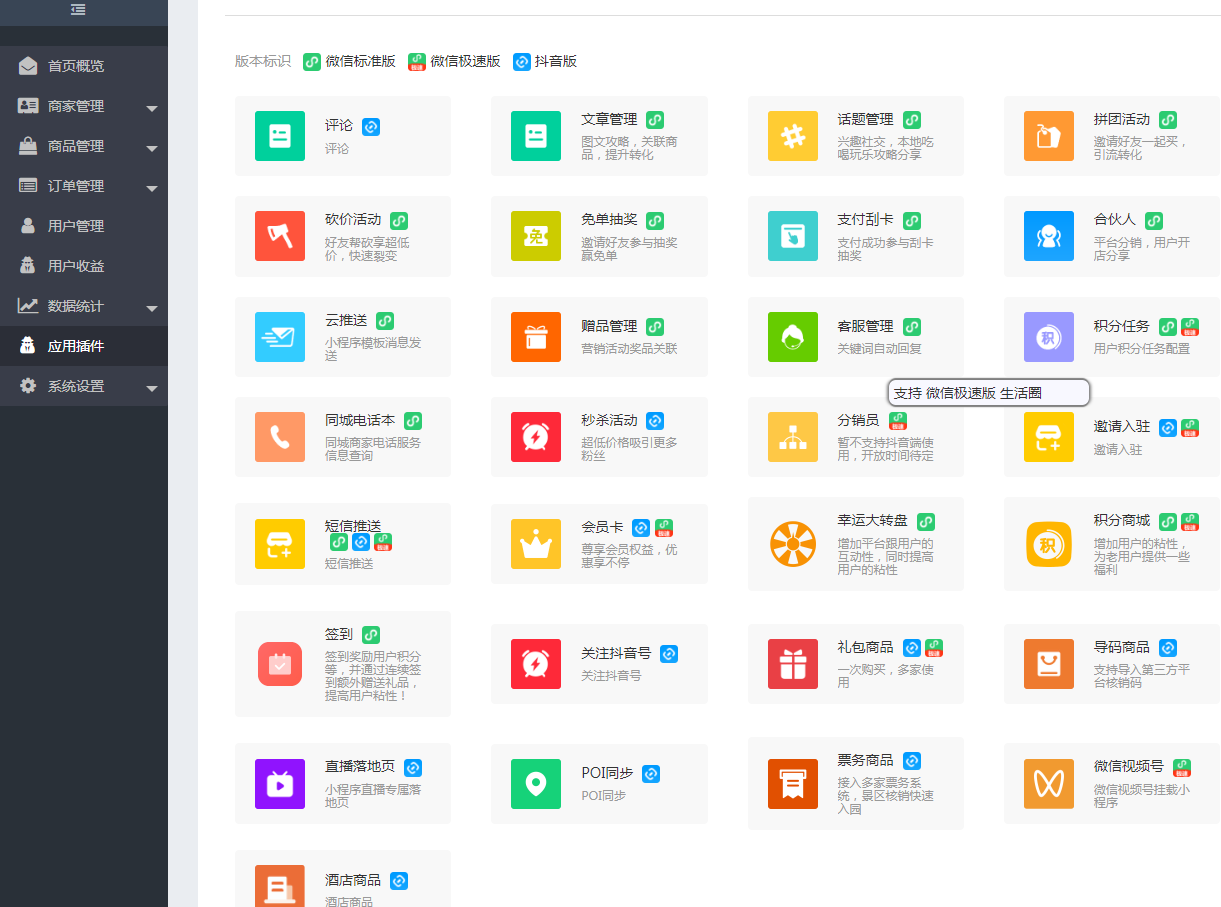Expand the 订单管理 menu arrow
Viewport: 1221px width, 907px height.
[x=152, y=188]
